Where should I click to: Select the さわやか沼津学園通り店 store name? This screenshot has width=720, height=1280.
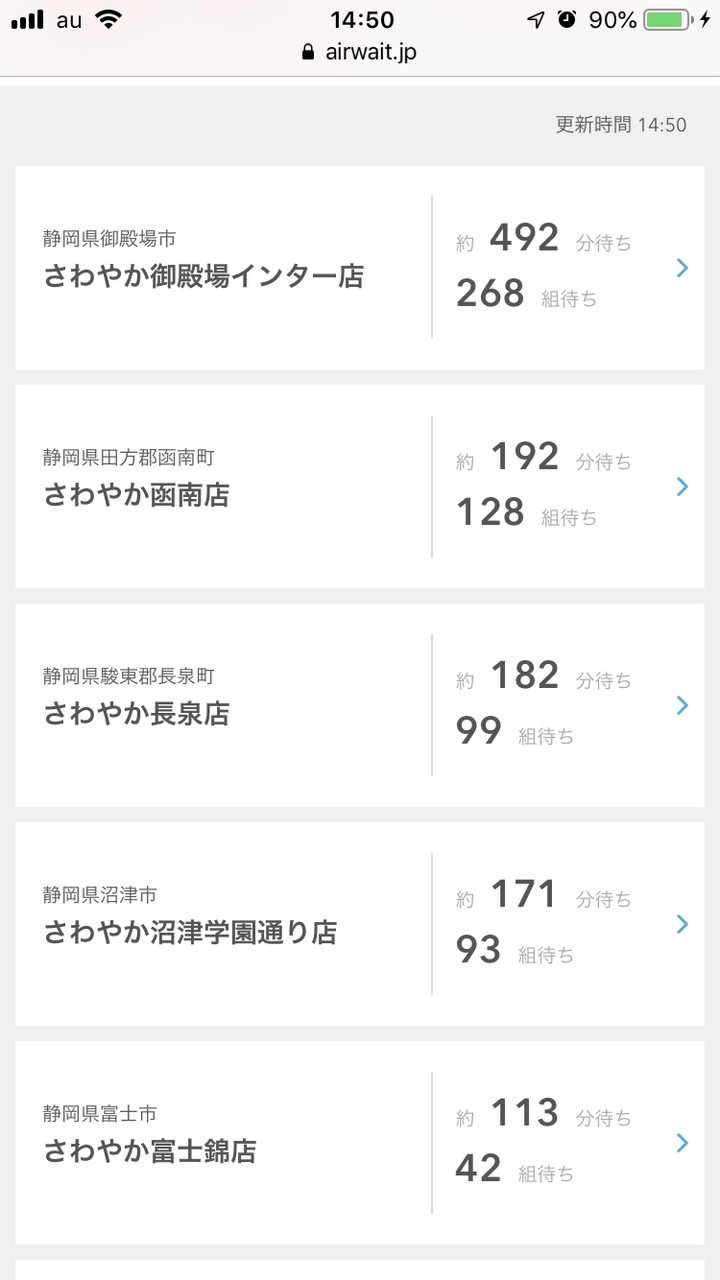click(x=190, y=933)
